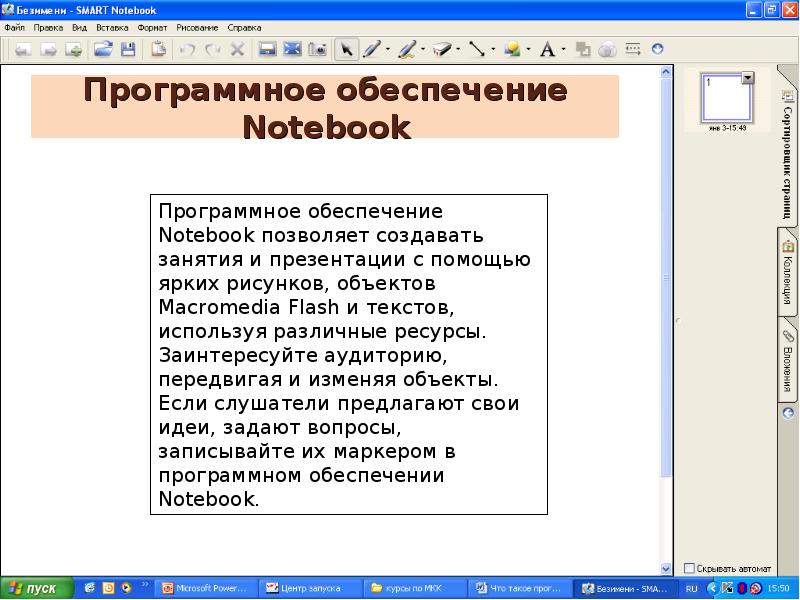Click the Windows пуск start button
Viewport: 800px width, 600px height.
37,588
